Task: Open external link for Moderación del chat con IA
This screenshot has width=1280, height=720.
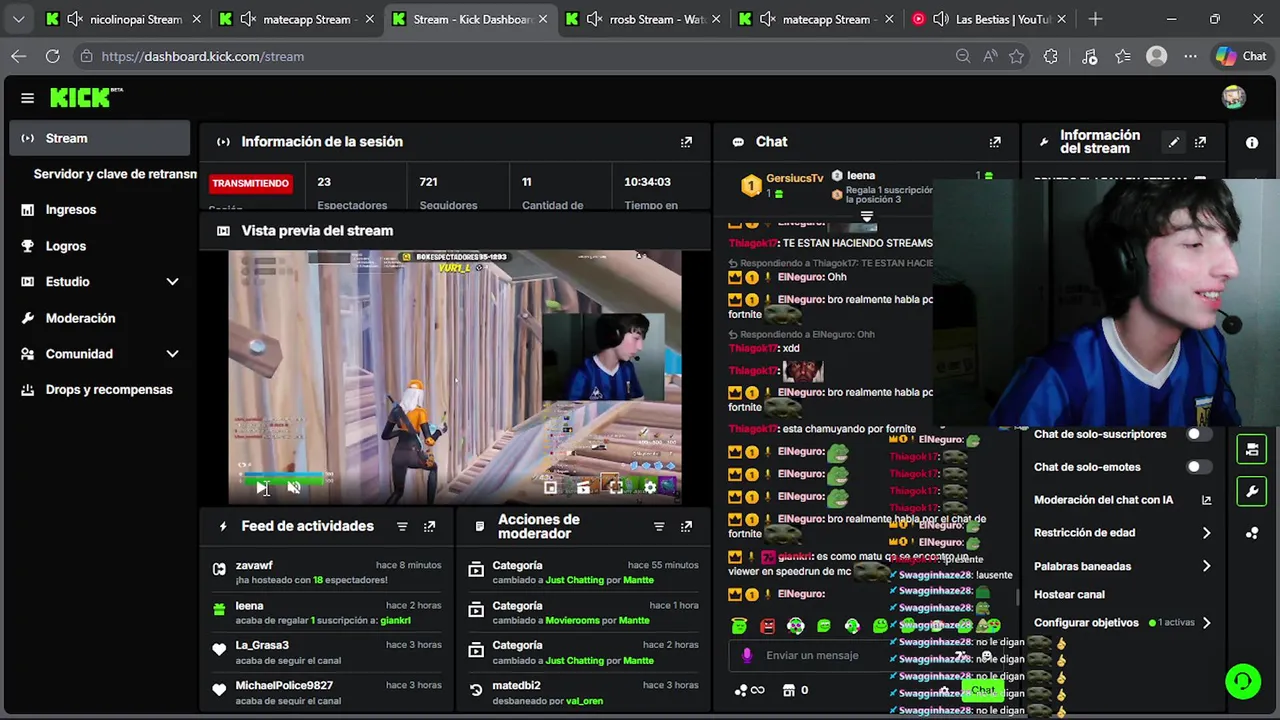Action: click(1206, 500)
